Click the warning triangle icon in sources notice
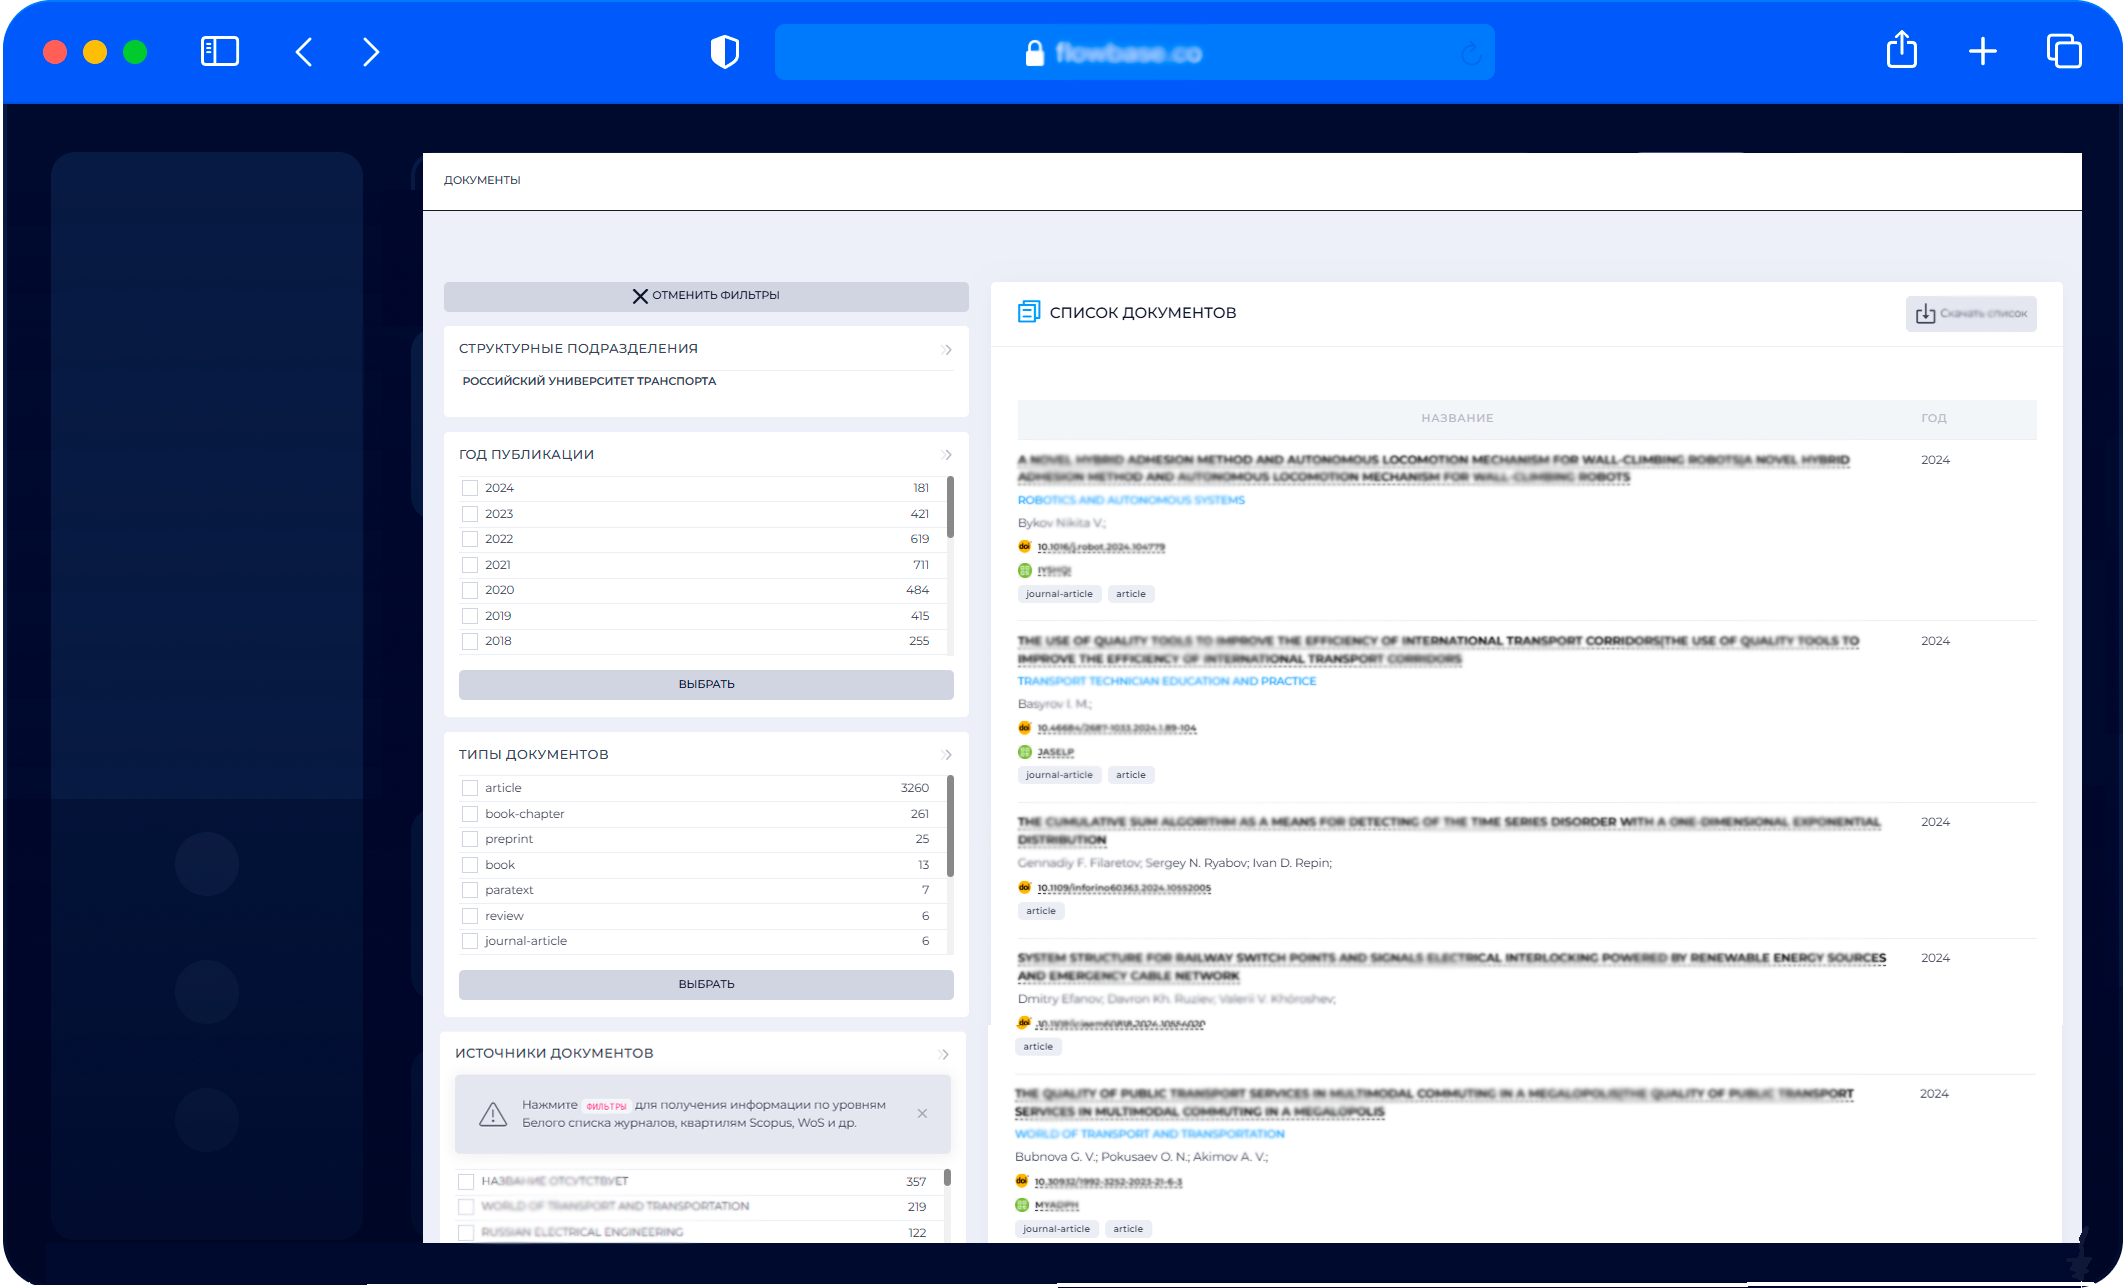 coord(493,1114)
